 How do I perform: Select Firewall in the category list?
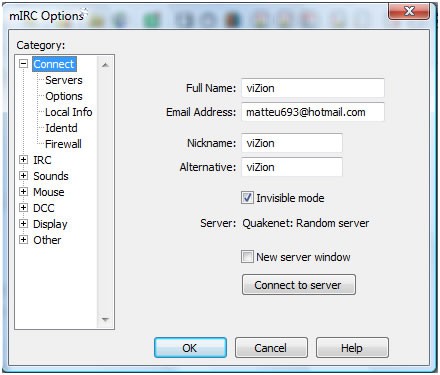[63, 144]
